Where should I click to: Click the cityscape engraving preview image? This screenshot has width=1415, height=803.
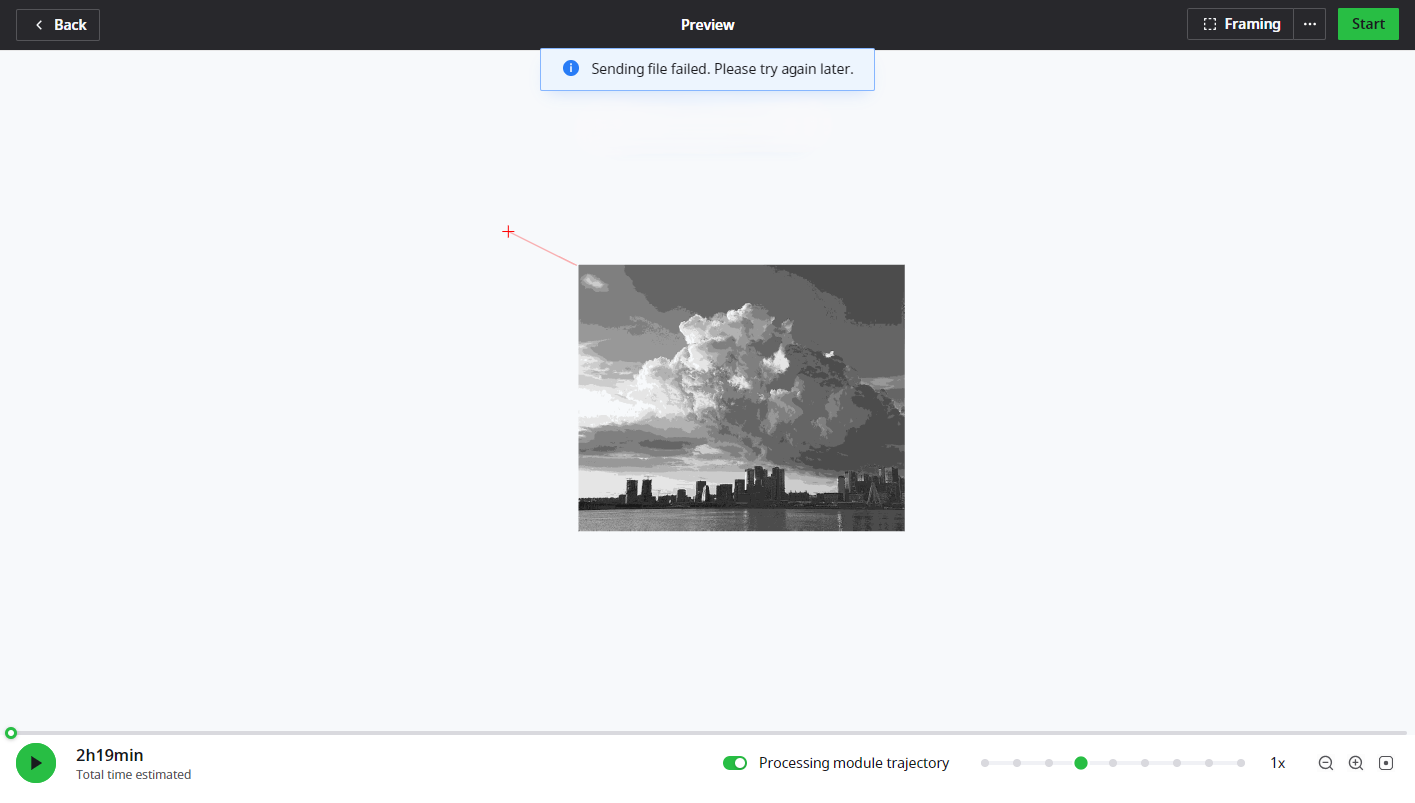(741, 398)
